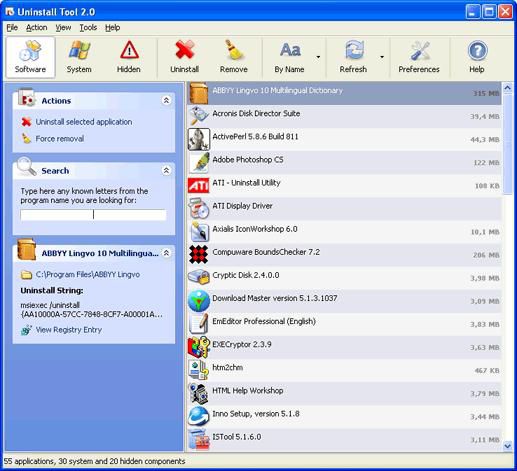This screenshot has height=471, width=517.
Task: Switch to the Software view icon
Action: [30, 57]
